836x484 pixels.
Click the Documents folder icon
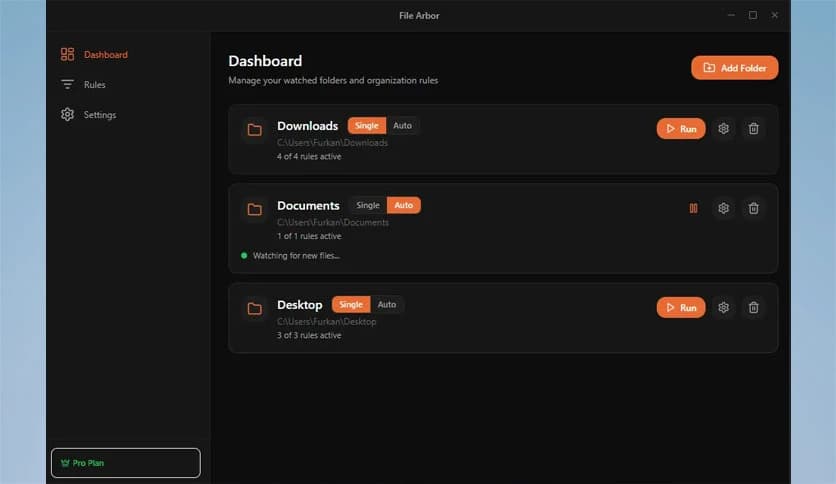255,209
